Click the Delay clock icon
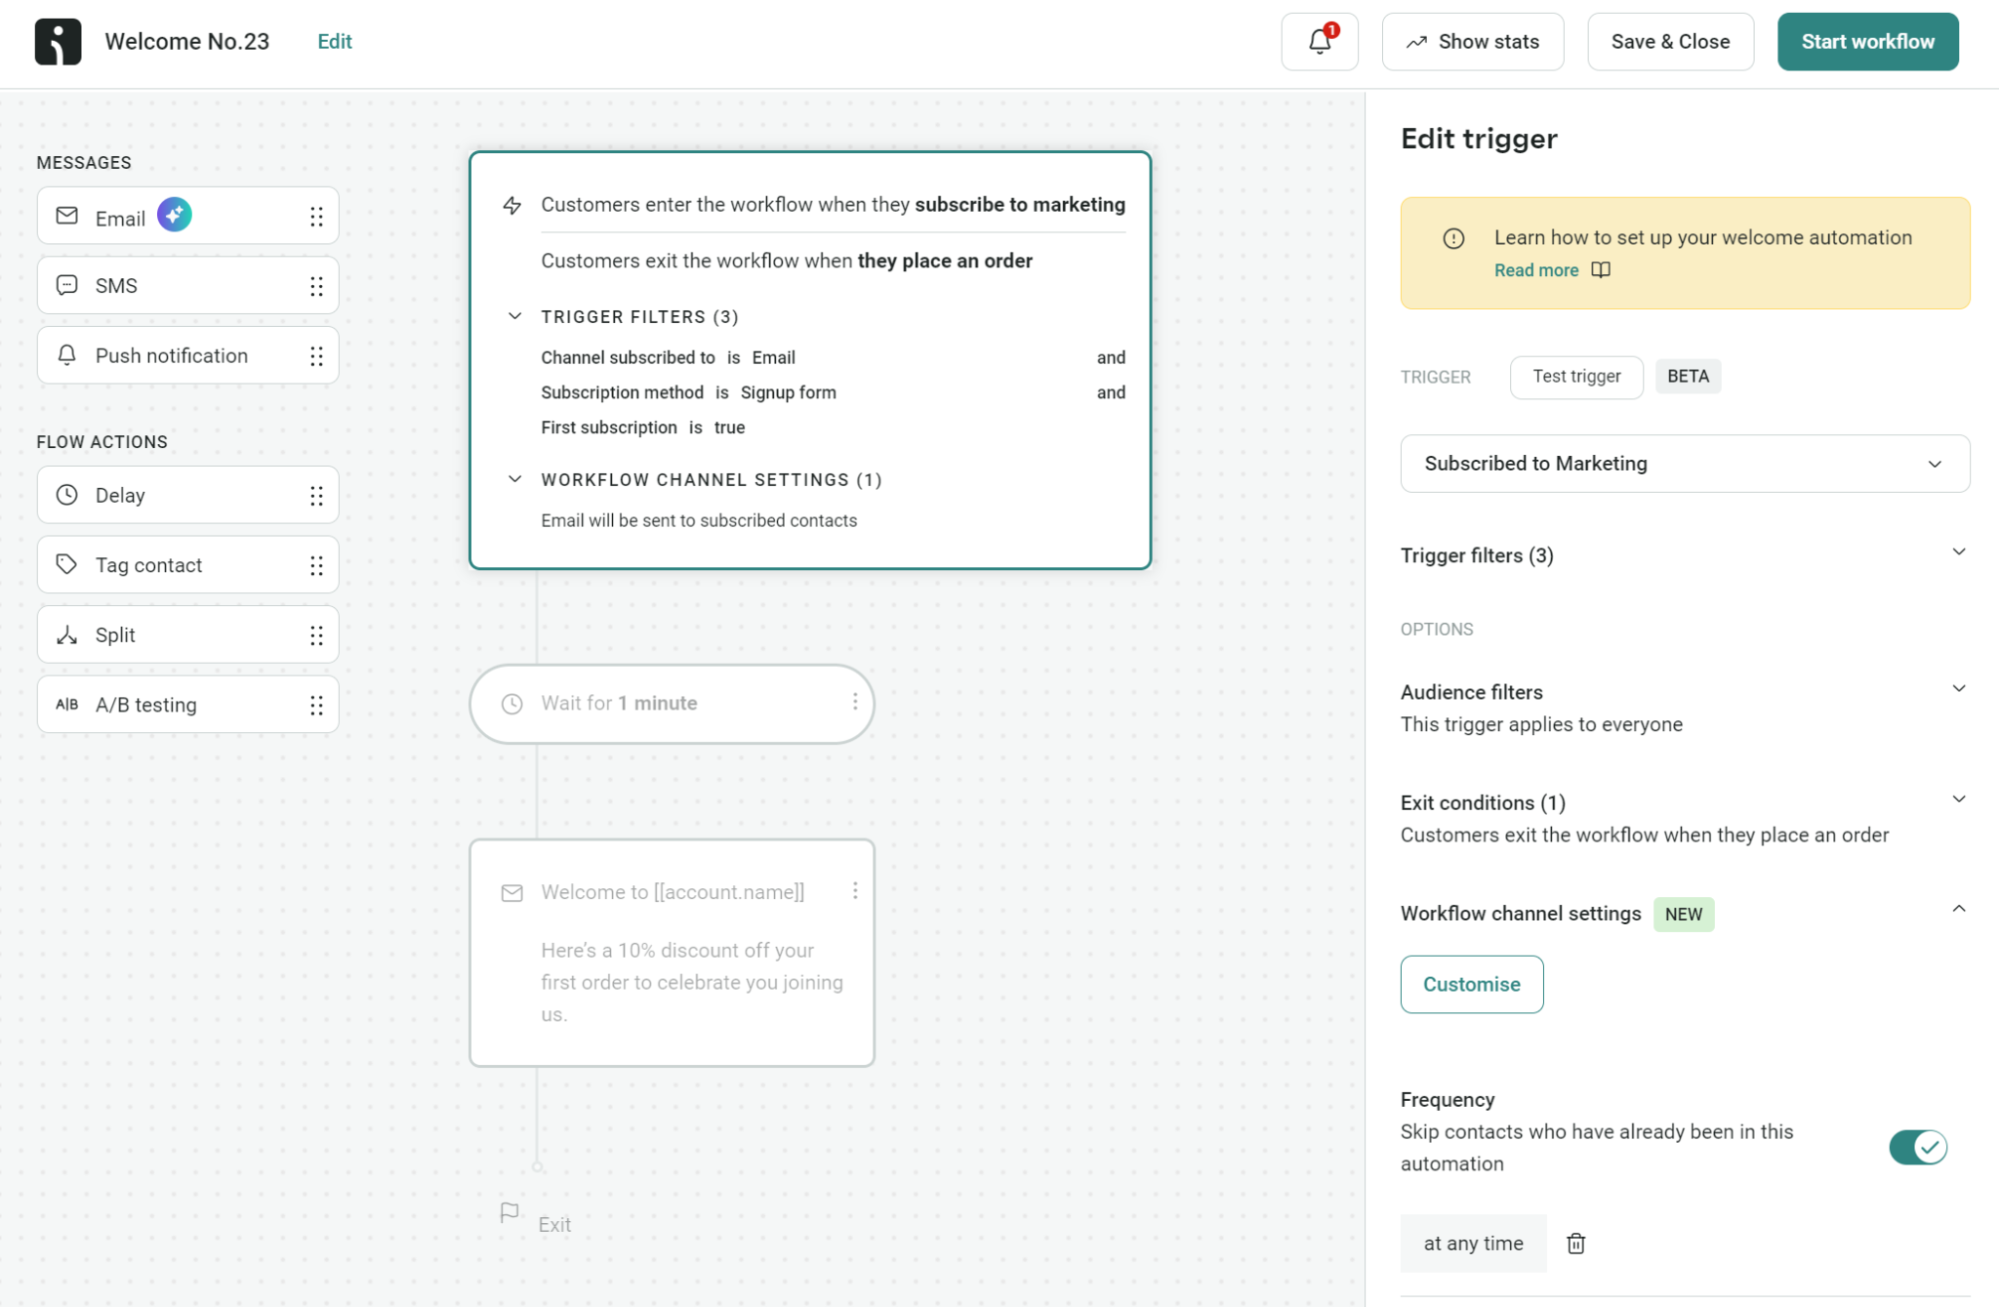This screenshot has width=1999, height=1307. click(x=66, y=494)
